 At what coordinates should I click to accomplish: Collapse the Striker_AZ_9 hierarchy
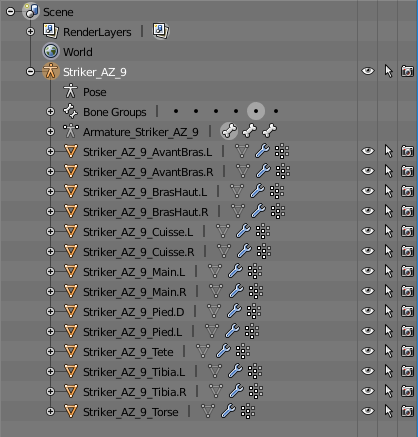click(31, 72)
